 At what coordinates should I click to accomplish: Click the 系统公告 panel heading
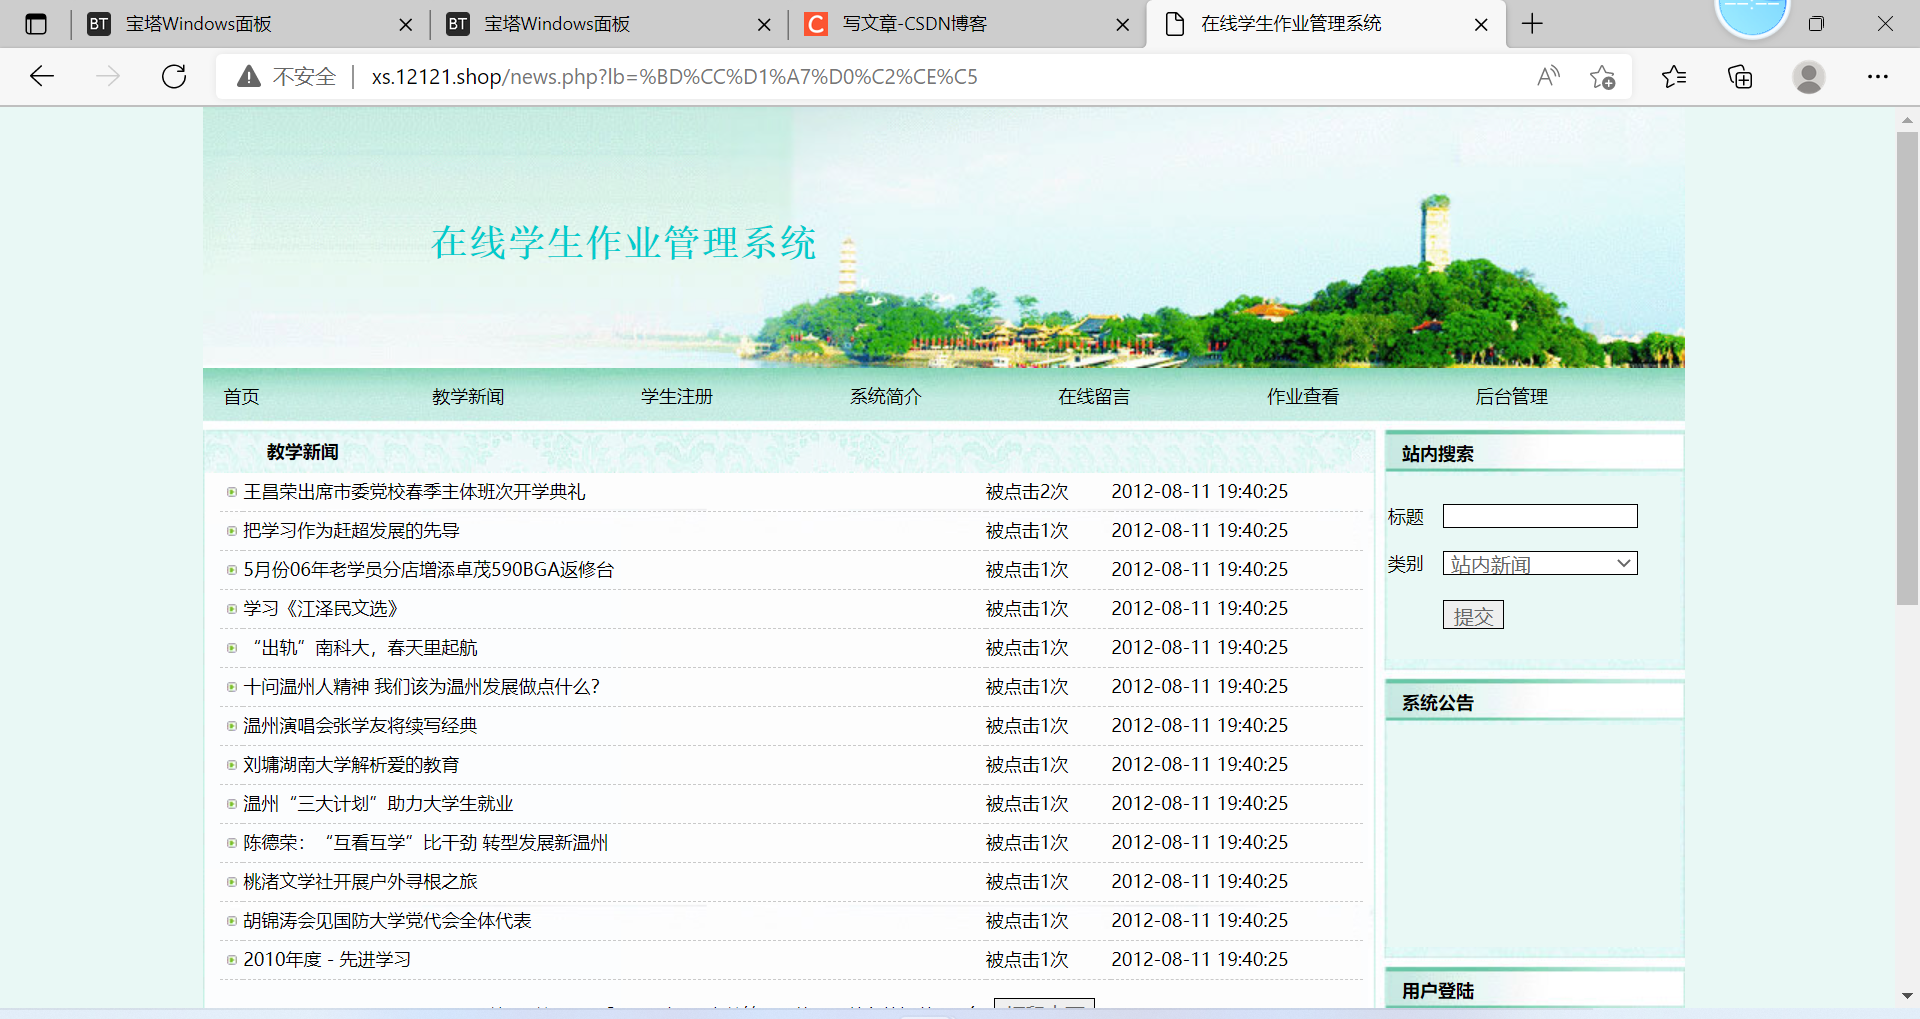point(1437,703)
